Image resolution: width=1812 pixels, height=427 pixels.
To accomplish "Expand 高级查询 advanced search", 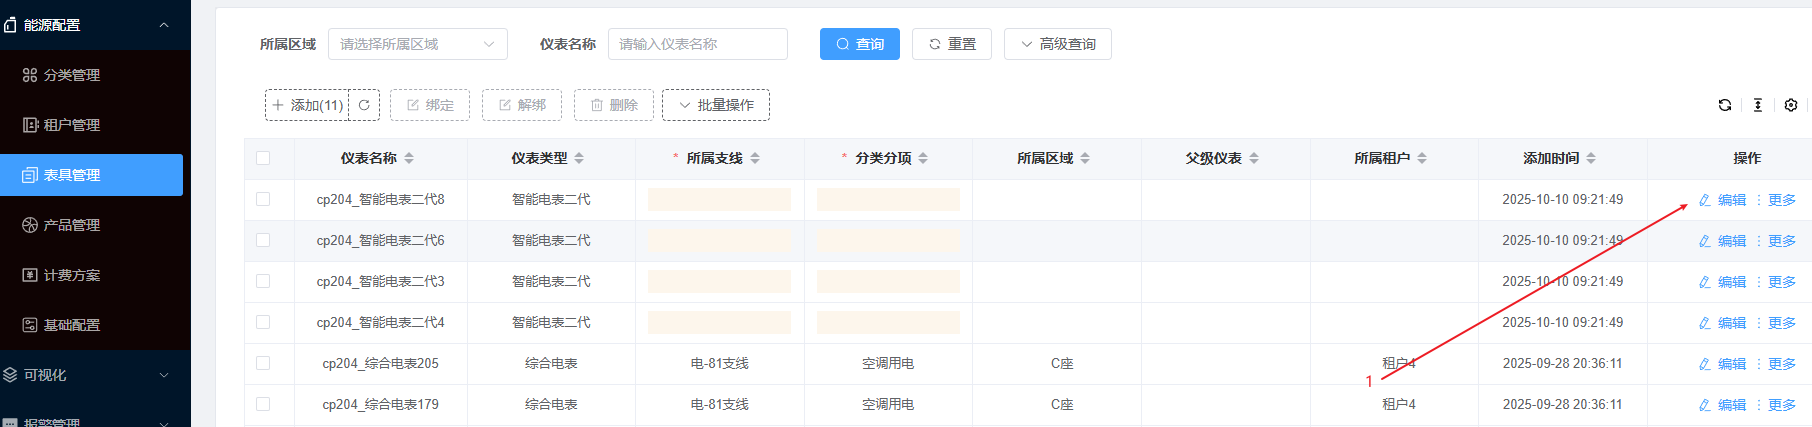I will tap(1058, 44).
